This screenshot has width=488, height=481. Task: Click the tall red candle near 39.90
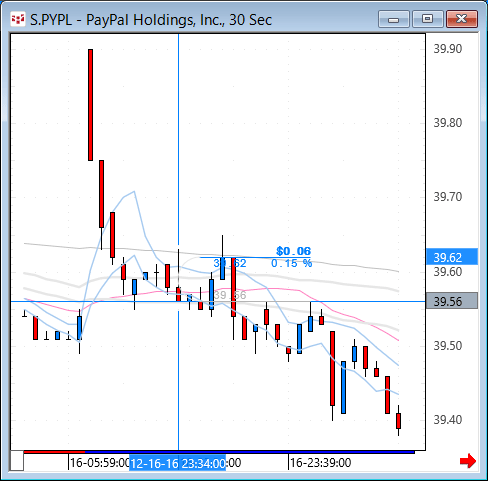pos(90,105)
